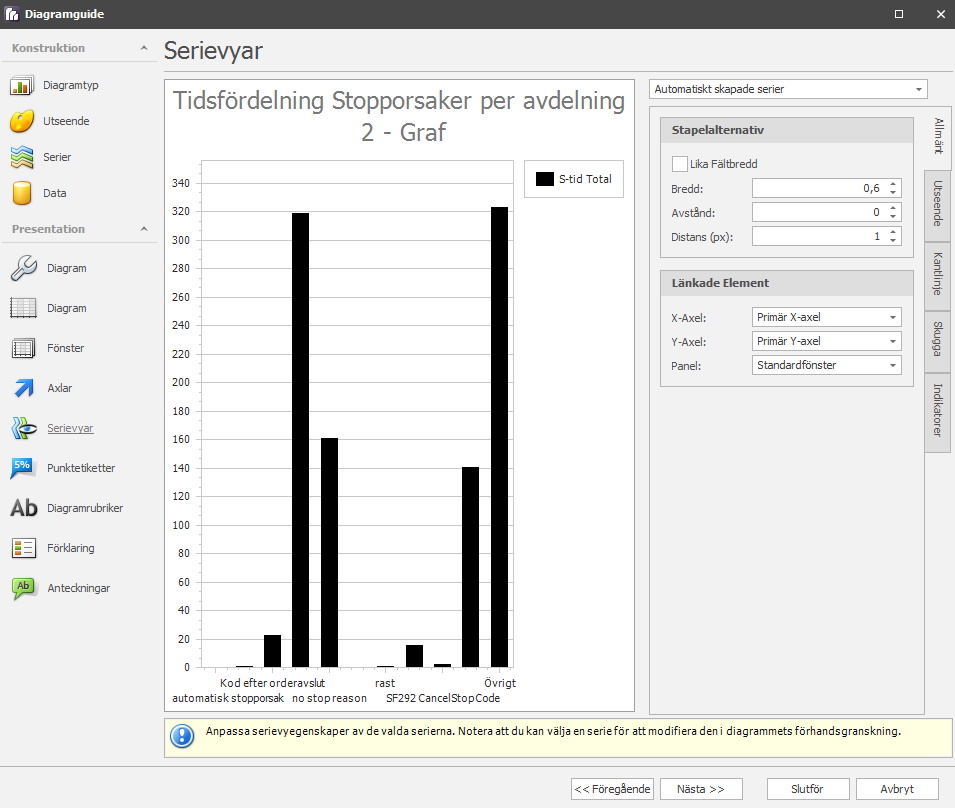
Task: Open the X-Axel dropdown
Action: coord(826,317)
